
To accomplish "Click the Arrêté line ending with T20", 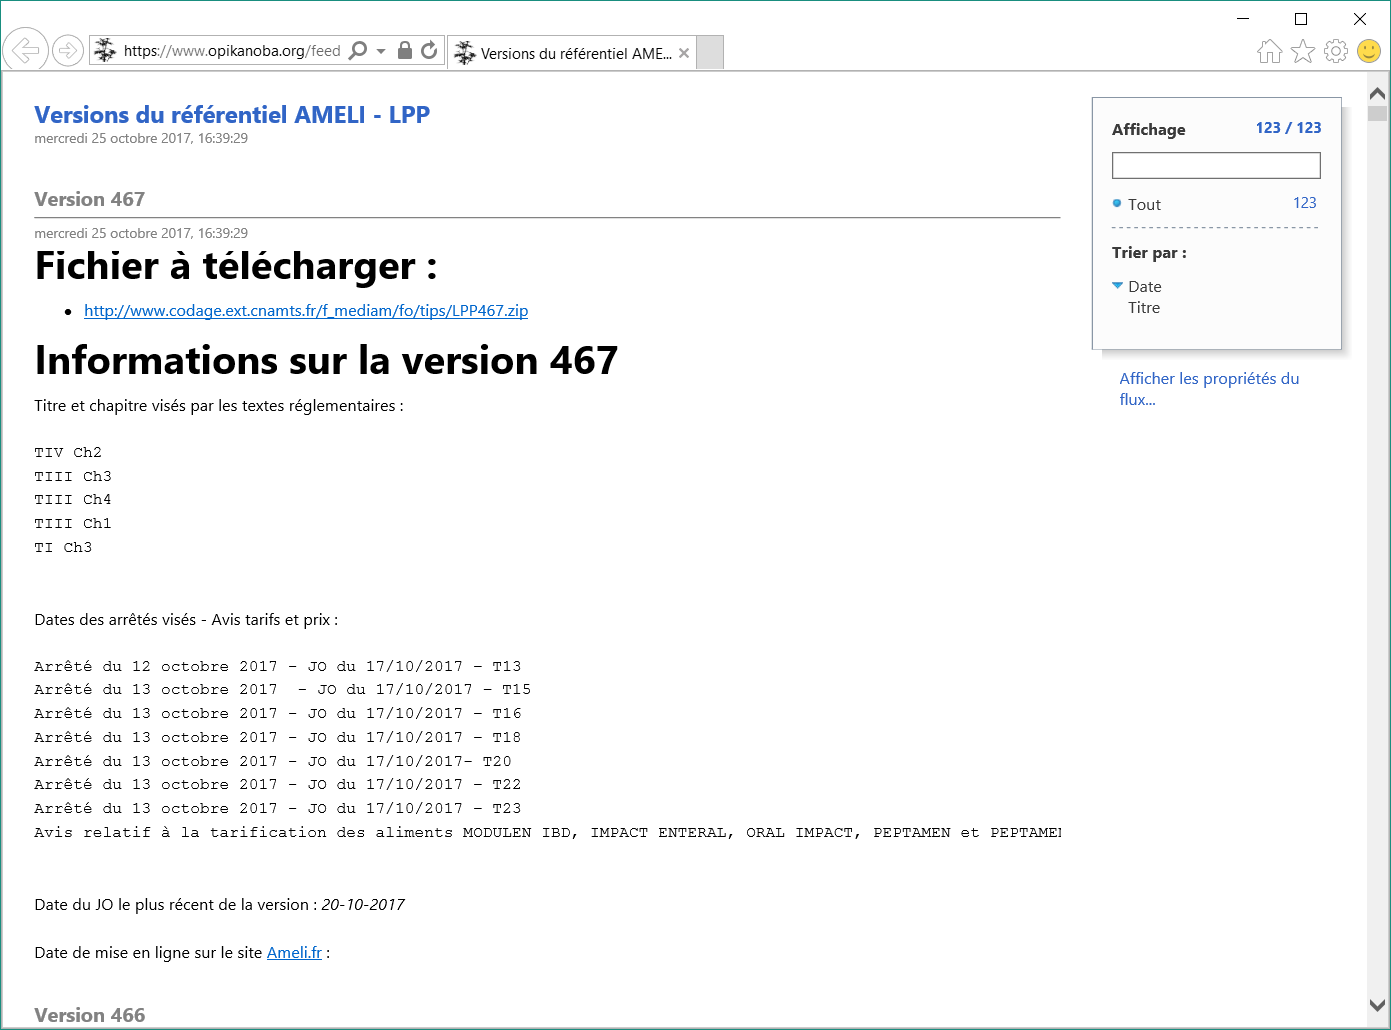I will pyautogui.click(x=273, y=762).
